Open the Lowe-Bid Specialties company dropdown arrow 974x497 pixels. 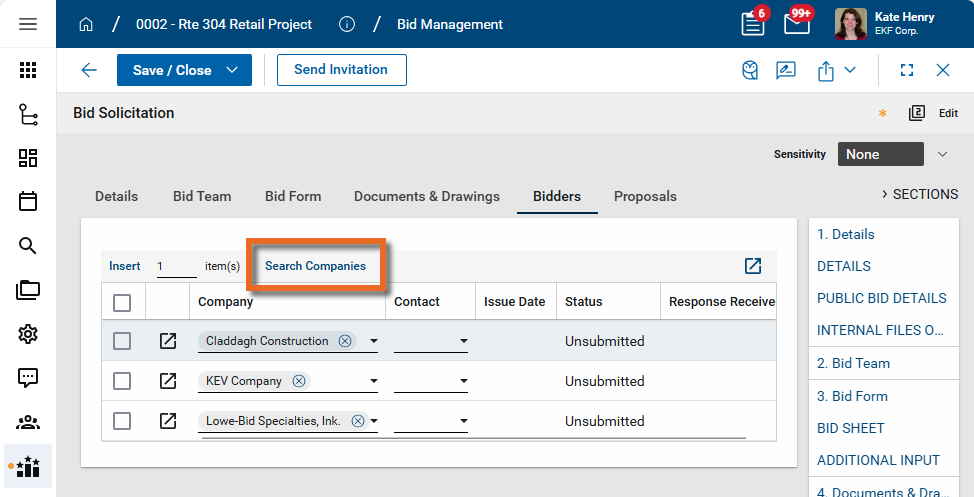click(x=373, y=422)
